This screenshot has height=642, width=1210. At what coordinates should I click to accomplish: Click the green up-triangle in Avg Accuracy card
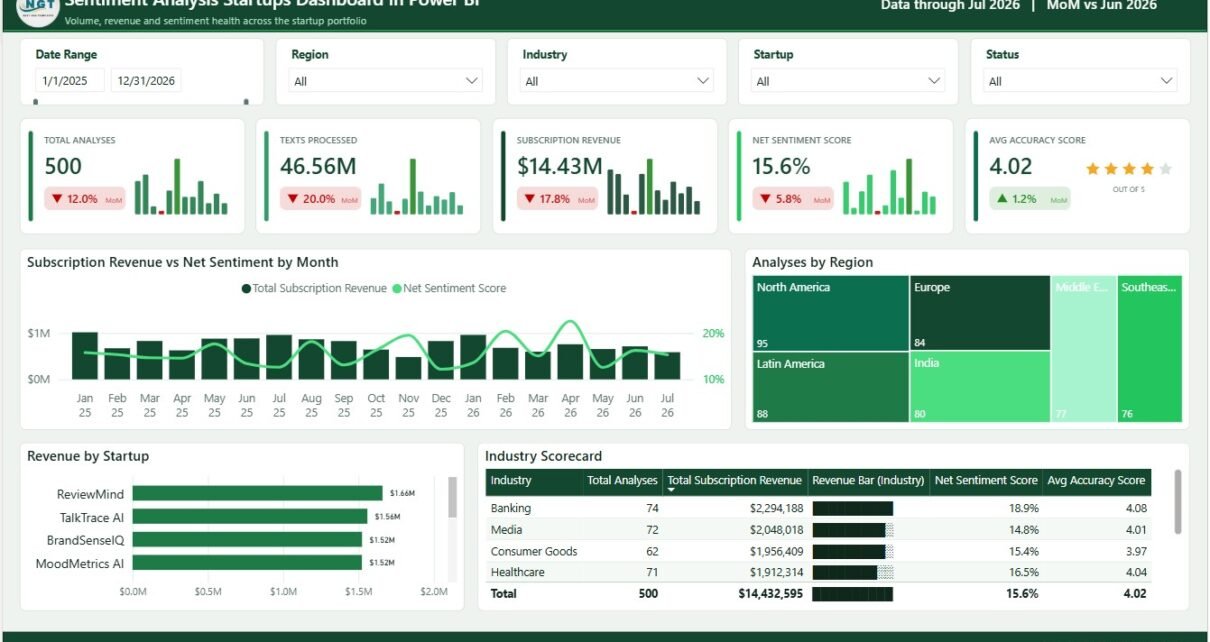pos(1001,199)
